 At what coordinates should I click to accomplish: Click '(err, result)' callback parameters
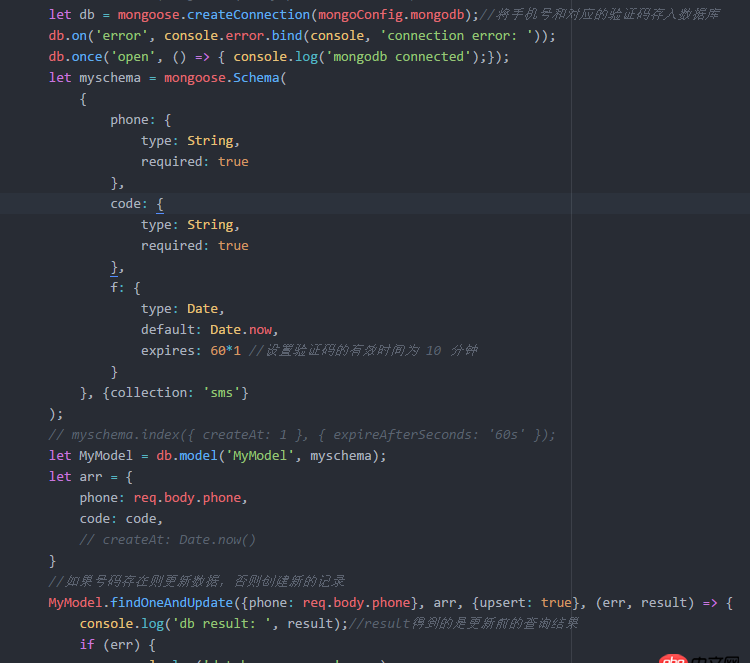click(645, 603)
